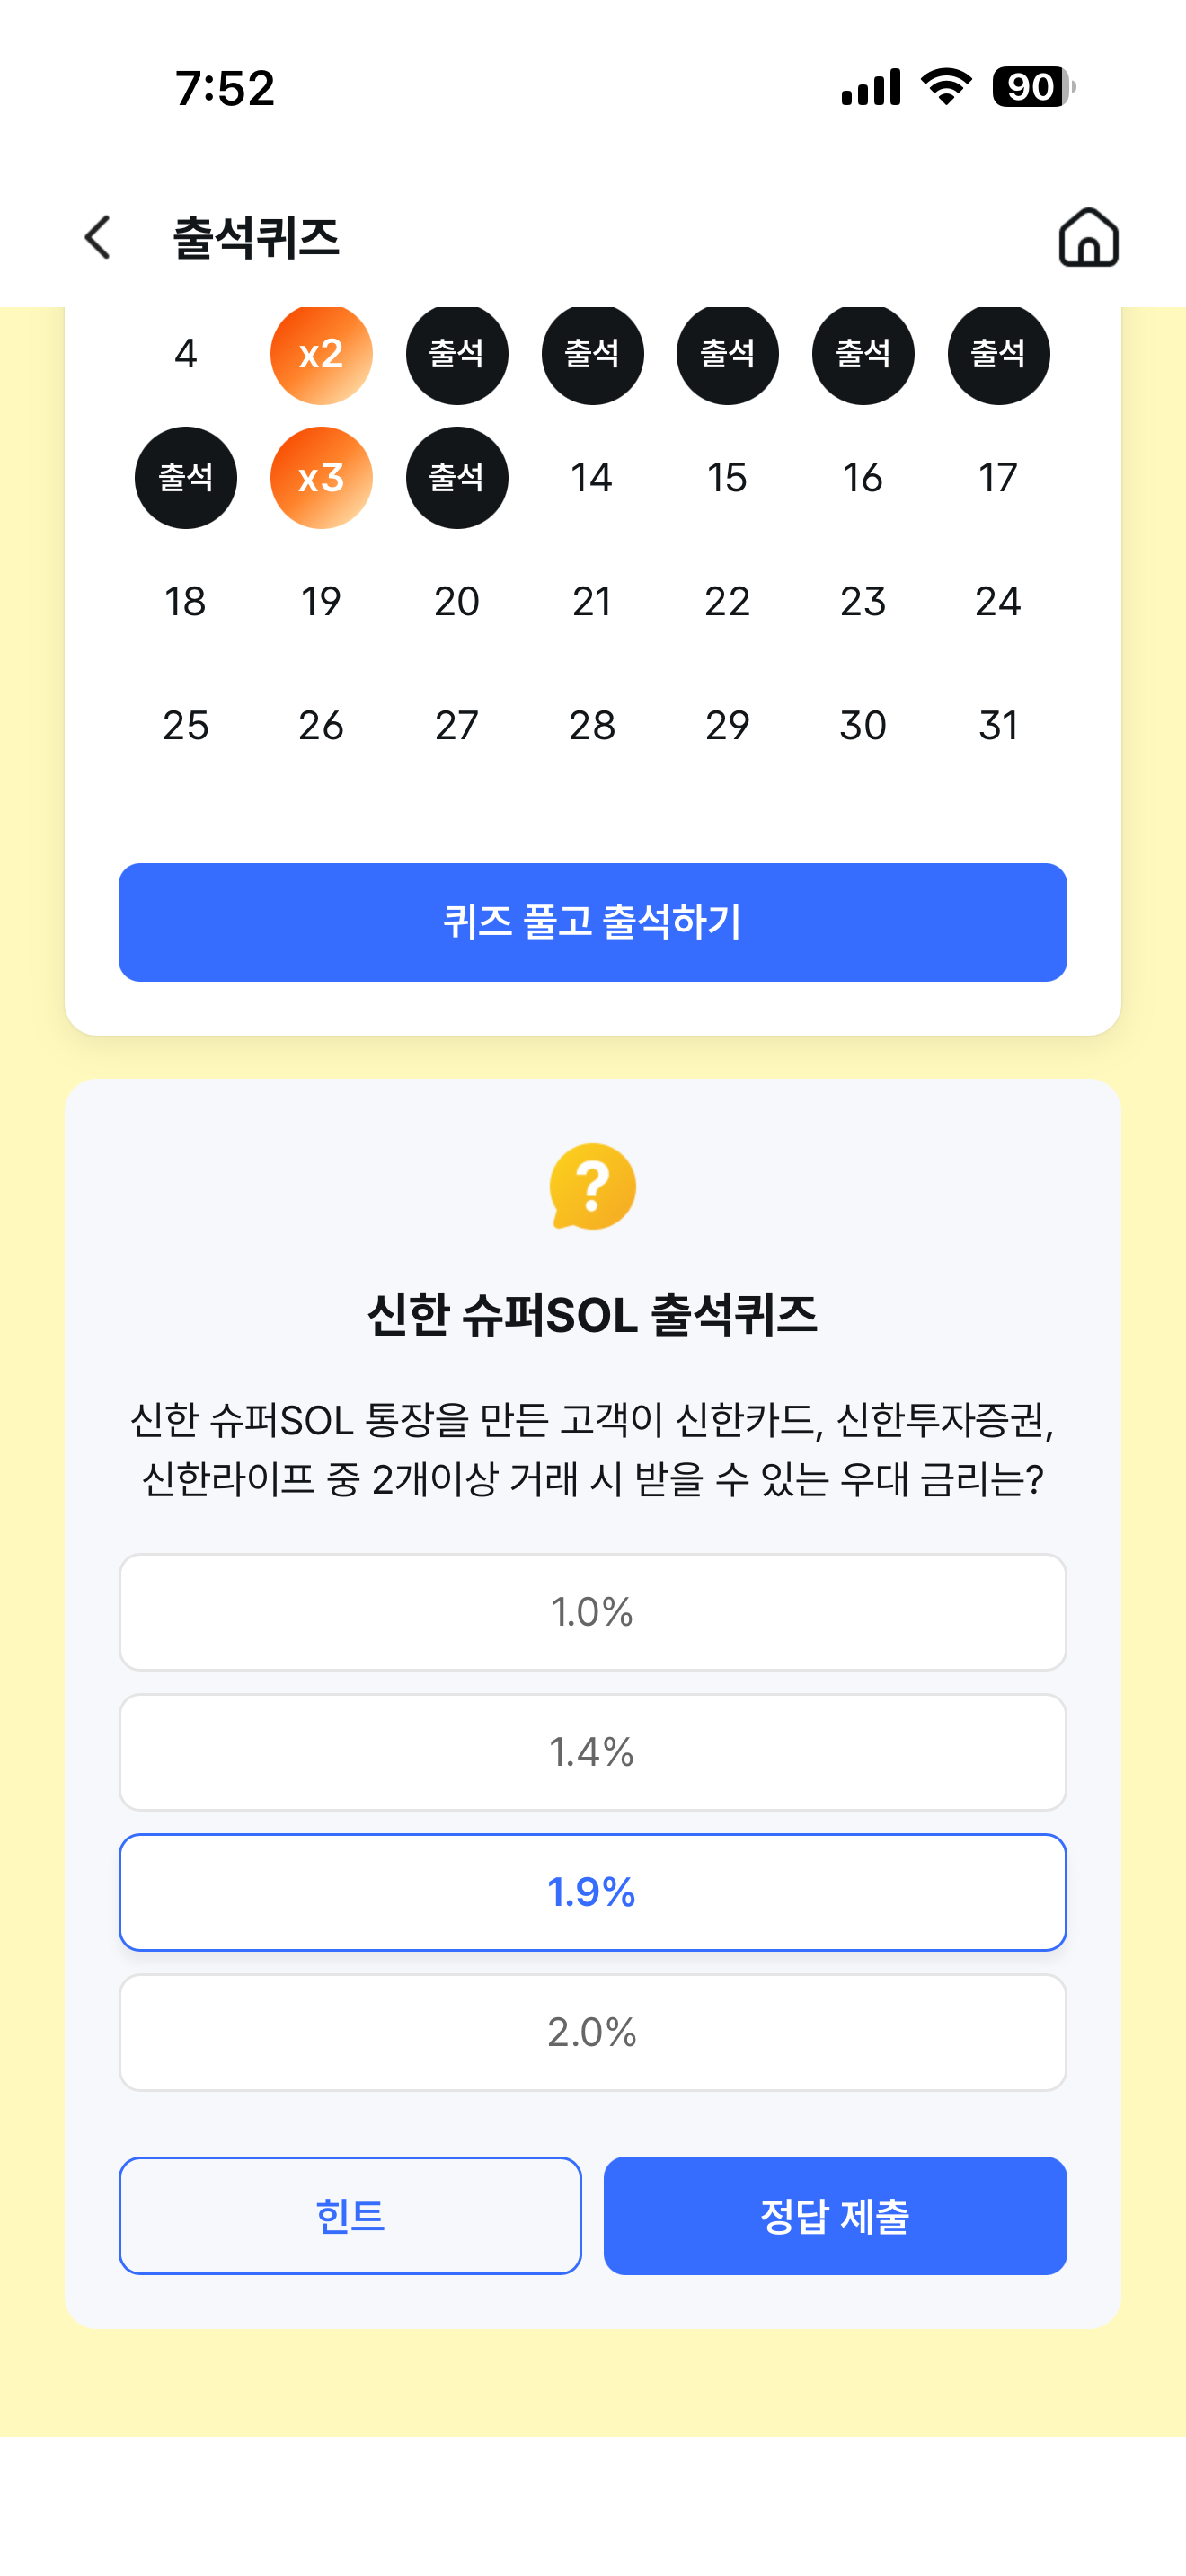The height and width of the screenshot is (2576, 1186).
Task: Tap the orange x2 bonus badge
Action: 321,354
